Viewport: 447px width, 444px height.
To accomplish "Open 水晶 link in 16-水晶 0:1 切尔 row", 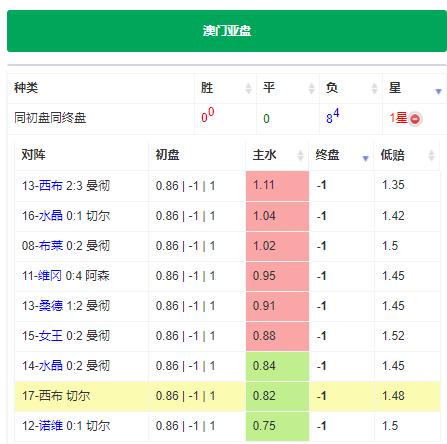I will click(51, 216).
